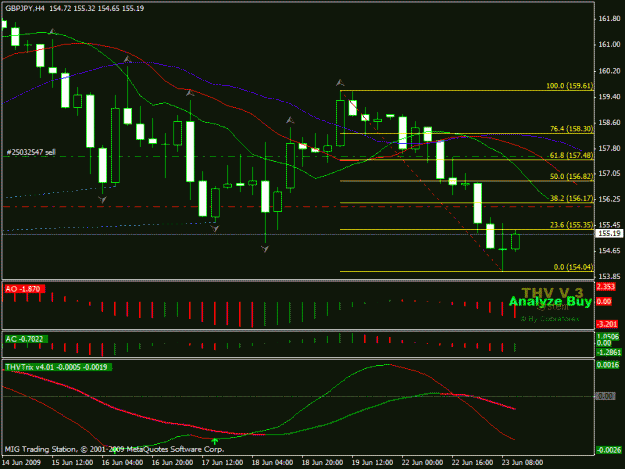
Task: Select the 76.4 (158.30) Fibonacci level label
Action: [572, 129]
